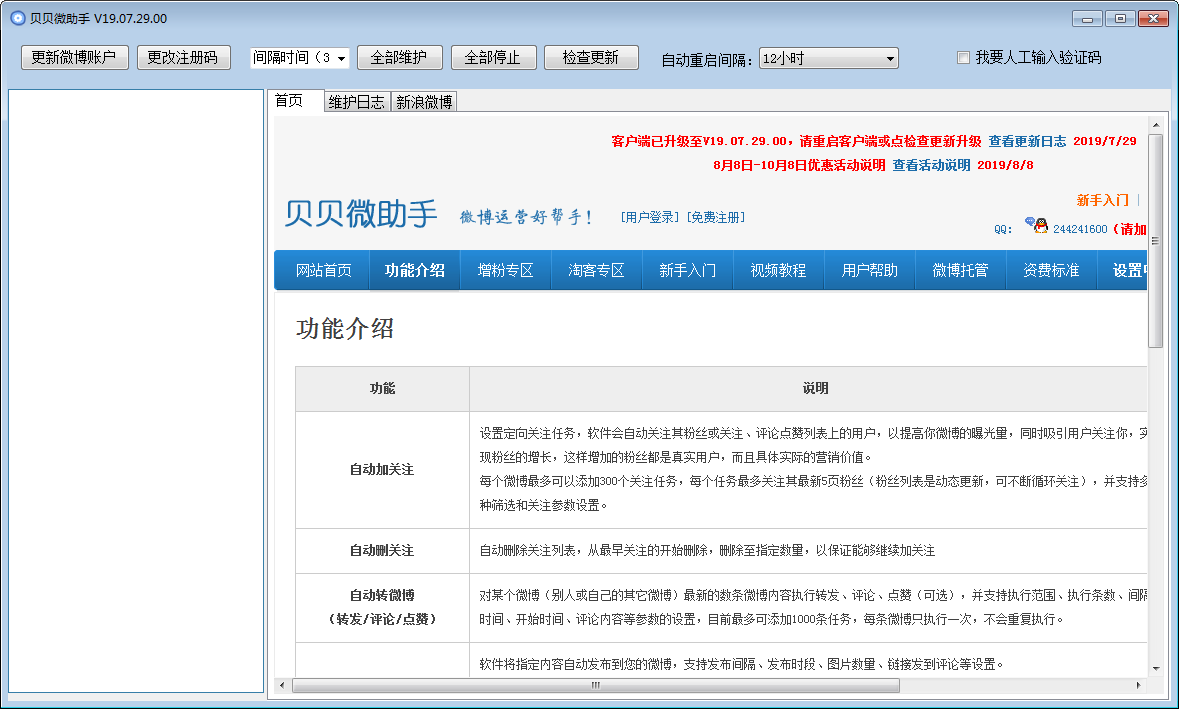Open the 自动重启间隔 12小时 dropdown

[829, 59]
